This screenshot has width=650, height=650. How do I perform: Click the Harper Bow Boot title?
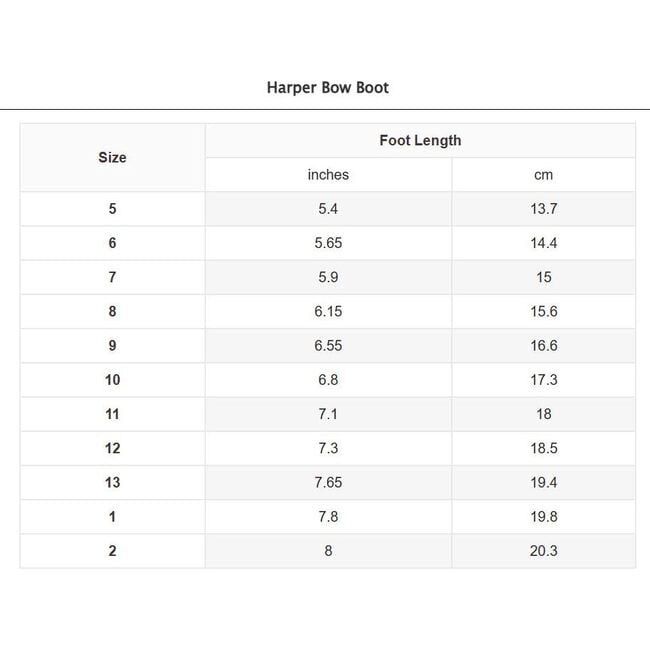[327, 87]
